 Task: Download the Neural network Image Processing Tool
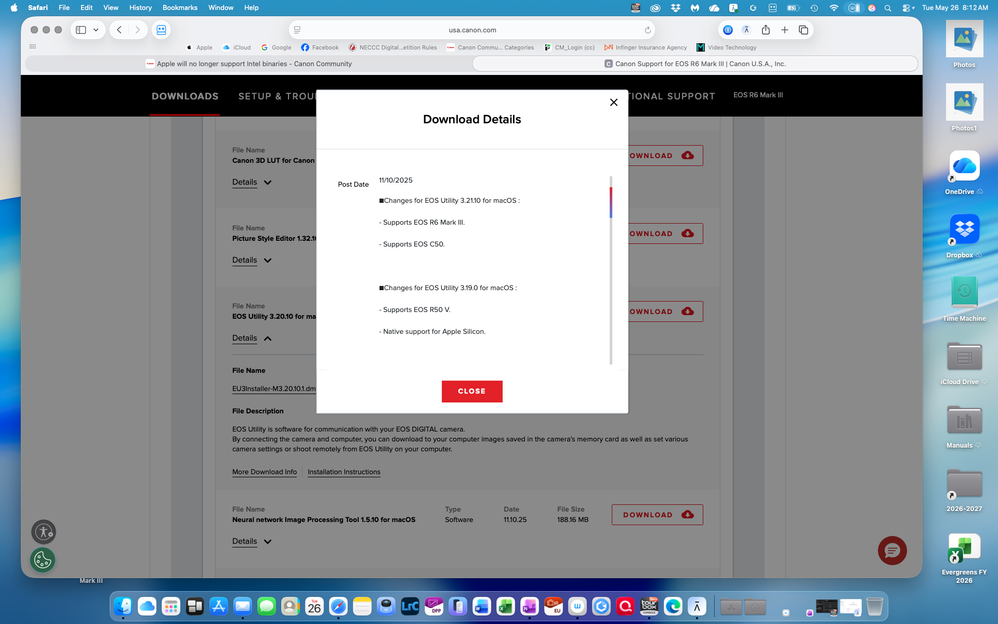657,514
